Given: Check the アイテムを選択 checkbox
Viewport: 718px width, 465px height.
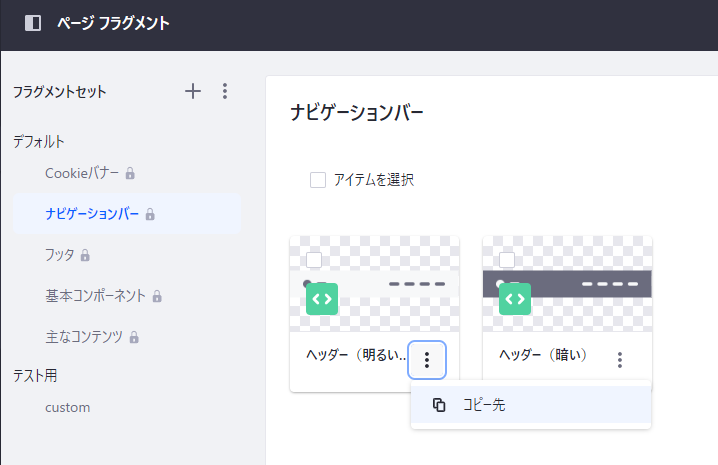Looking at the screenshot, I should click(318, 180).
